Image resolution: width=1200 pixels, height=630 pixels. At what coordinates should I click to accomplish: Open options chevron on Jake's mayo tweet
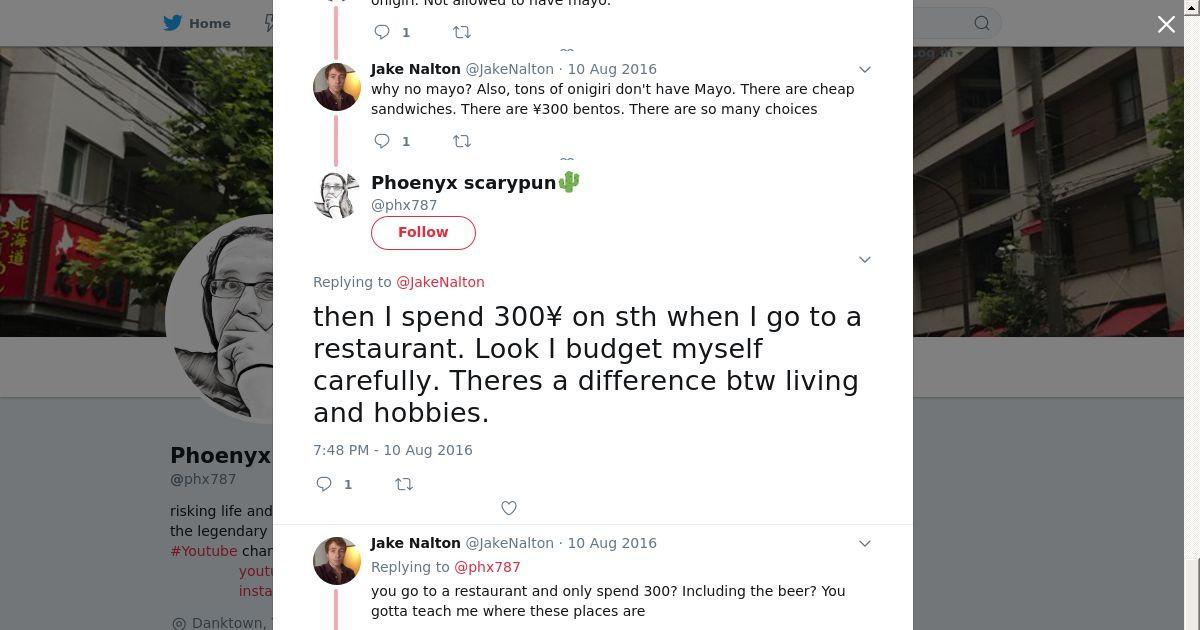click(x=865, y=70)
